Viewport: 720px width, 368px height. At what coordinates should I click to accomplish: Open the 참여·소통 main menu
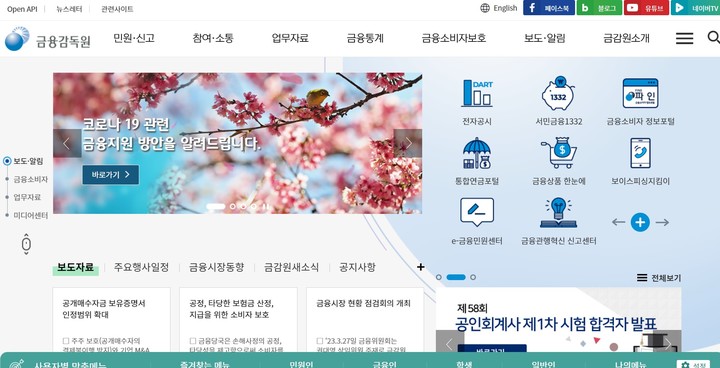point(213,39)
